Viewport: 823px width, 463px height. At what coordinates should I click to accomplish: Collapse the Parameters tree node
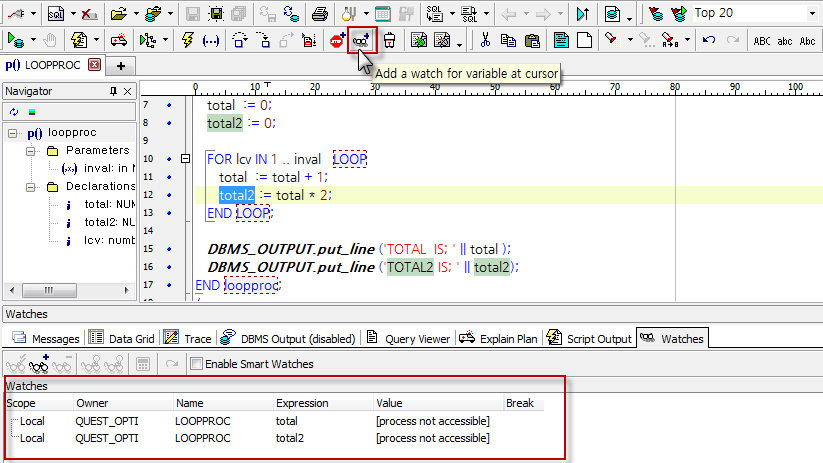pyautogui.click(x=31, y=150)
